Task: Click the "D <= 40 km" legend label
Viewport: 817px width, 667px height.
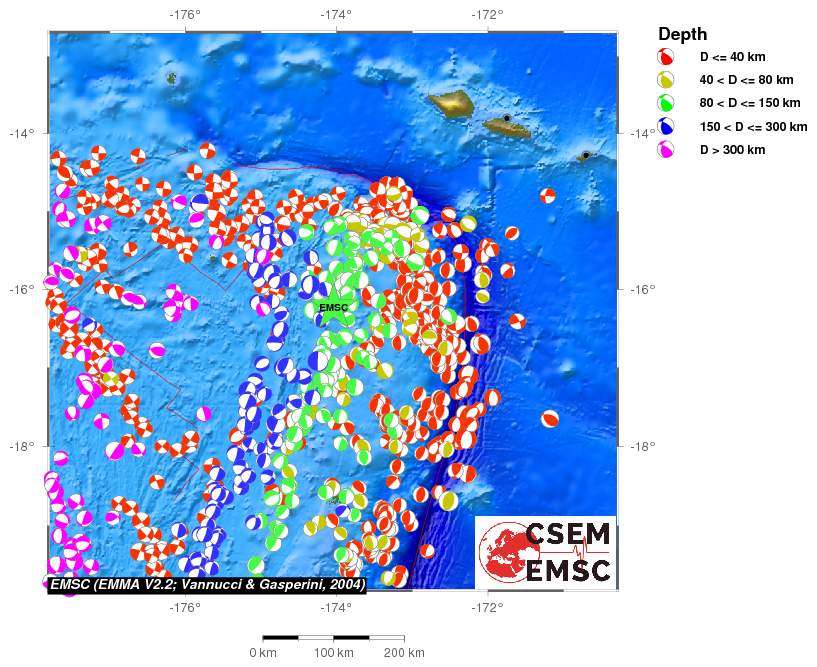Action: [x=731, y=57]
